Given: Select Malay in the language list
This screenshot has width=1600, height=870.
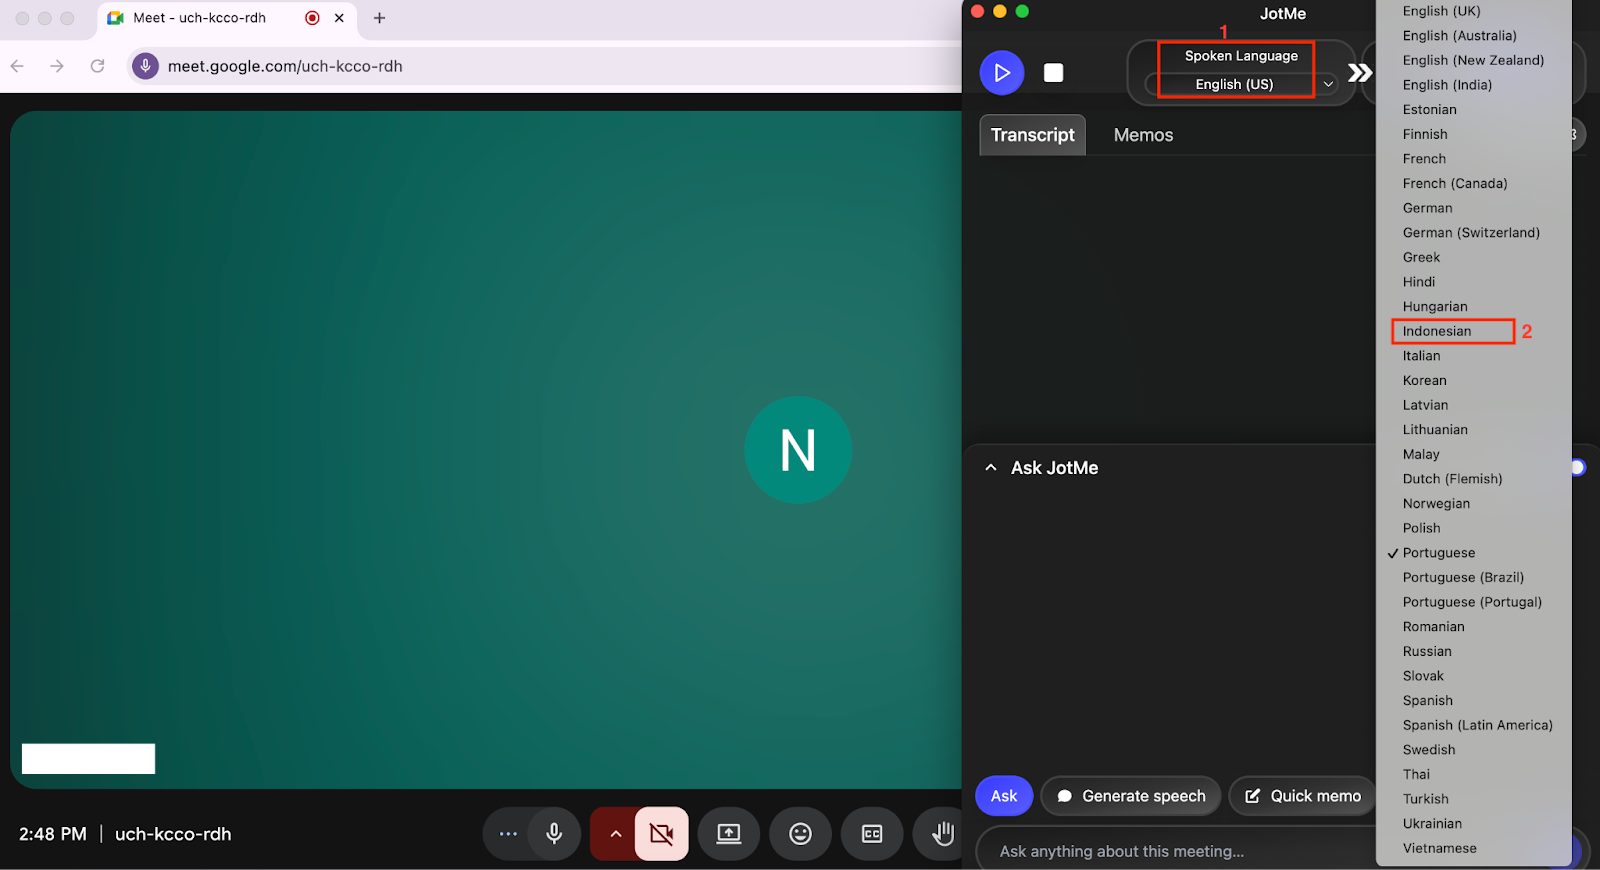Looking at the screenshot, I should (x=1421, y=454).
